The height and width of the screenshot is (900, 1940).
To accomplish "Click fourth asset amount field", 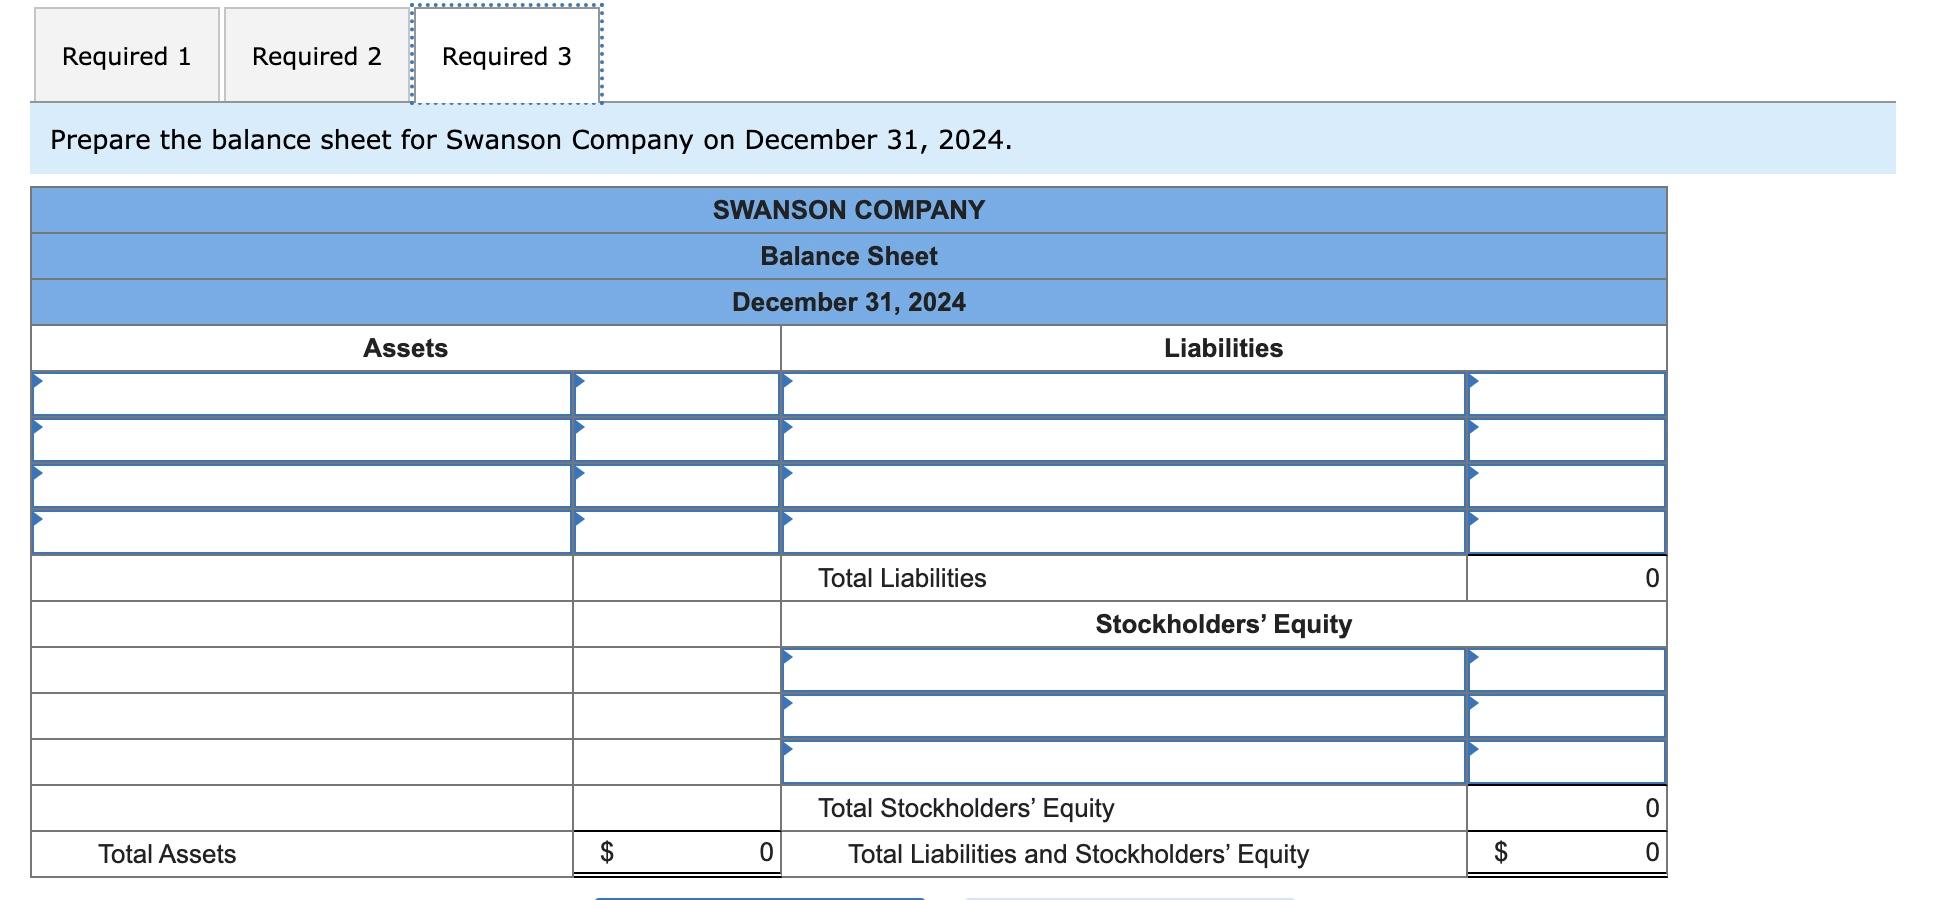I will tap(676, 532).
